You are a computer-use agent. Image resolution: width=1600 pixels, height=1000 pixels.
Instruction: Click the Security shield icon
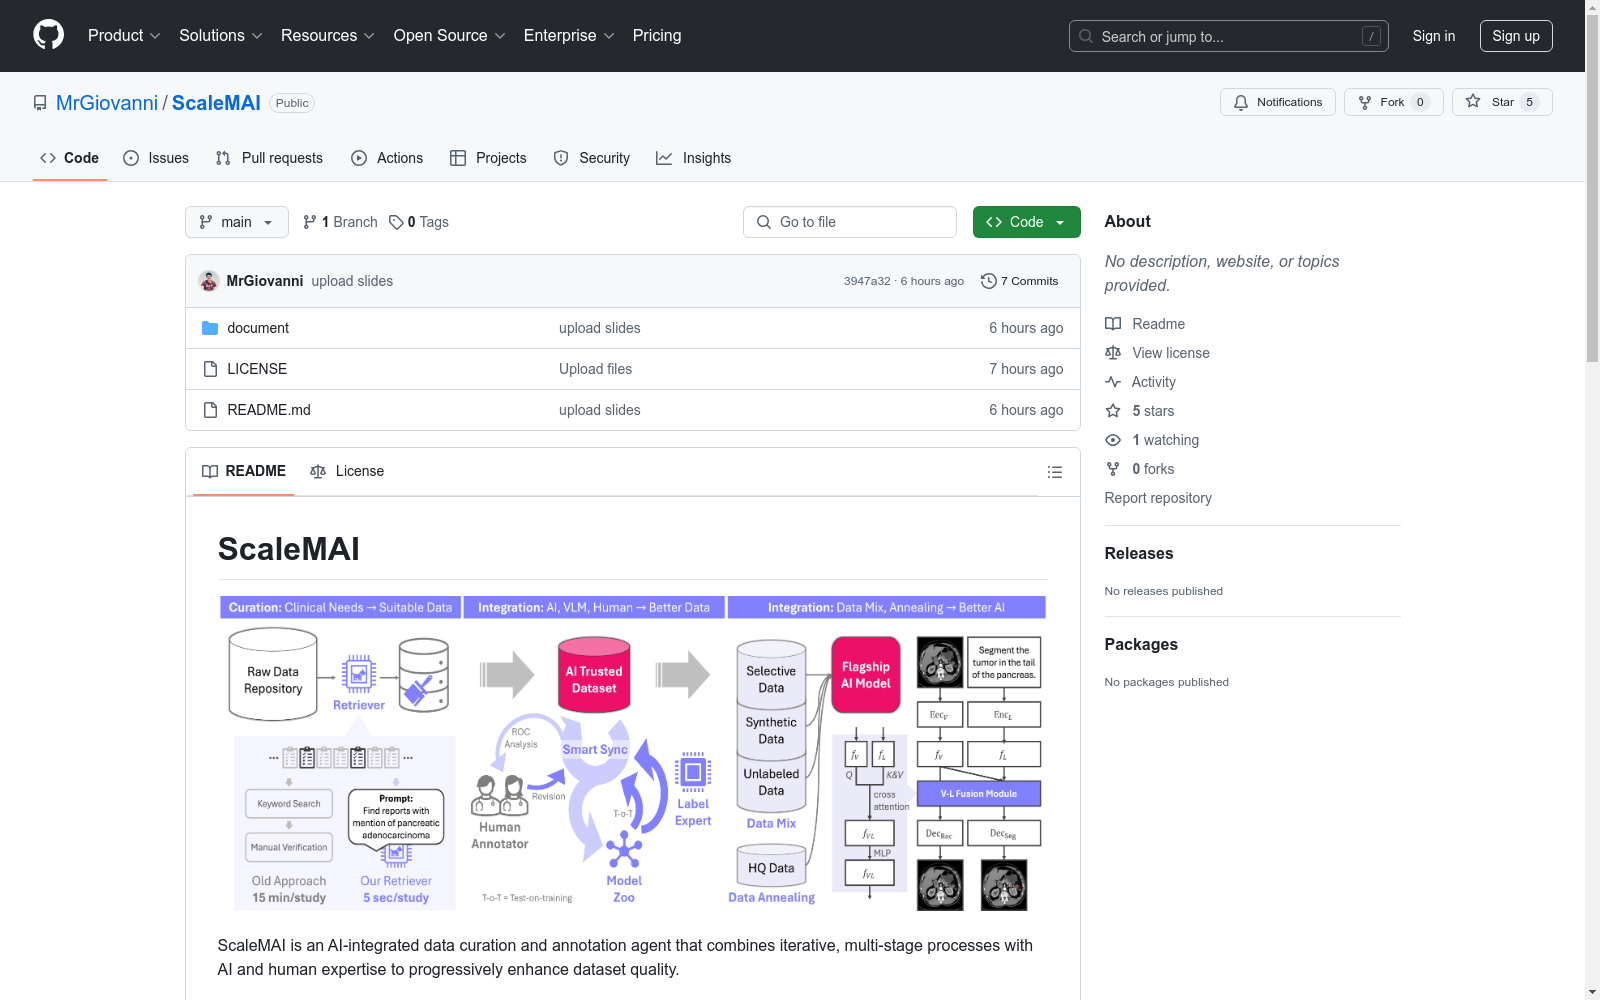point(561,158)
